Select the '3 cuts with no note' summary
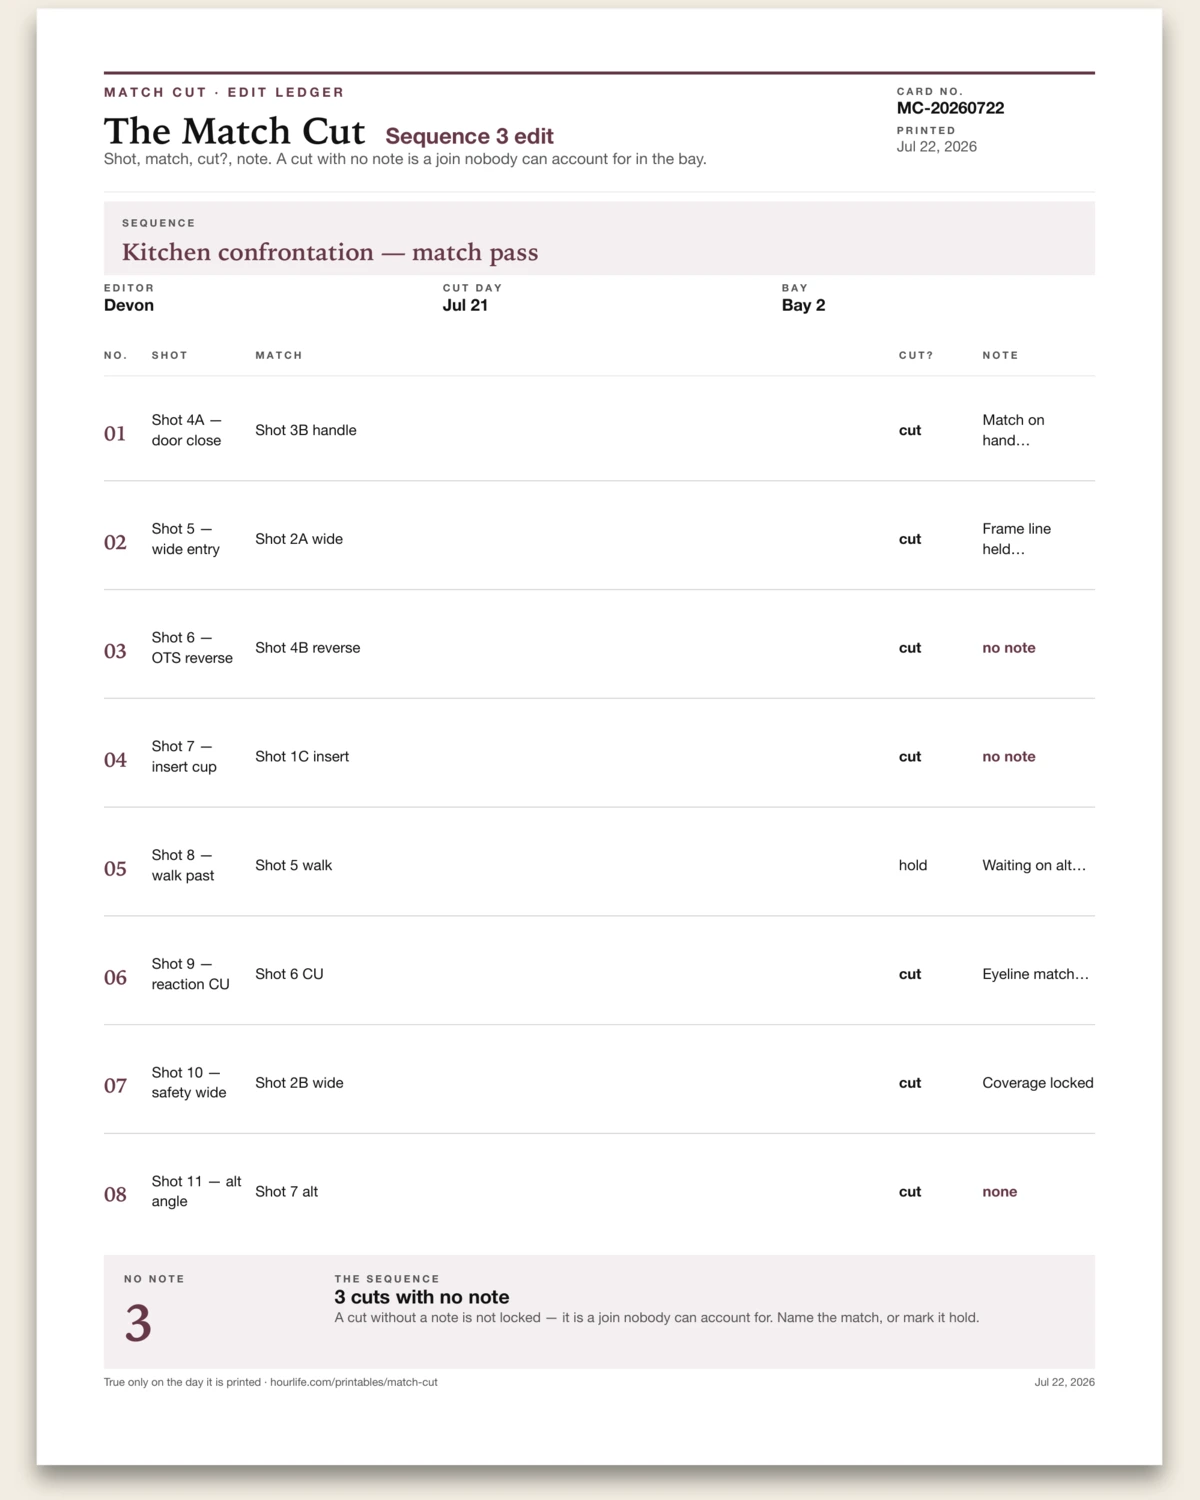This screenshot has width=1200, height=1500. 422,1297
